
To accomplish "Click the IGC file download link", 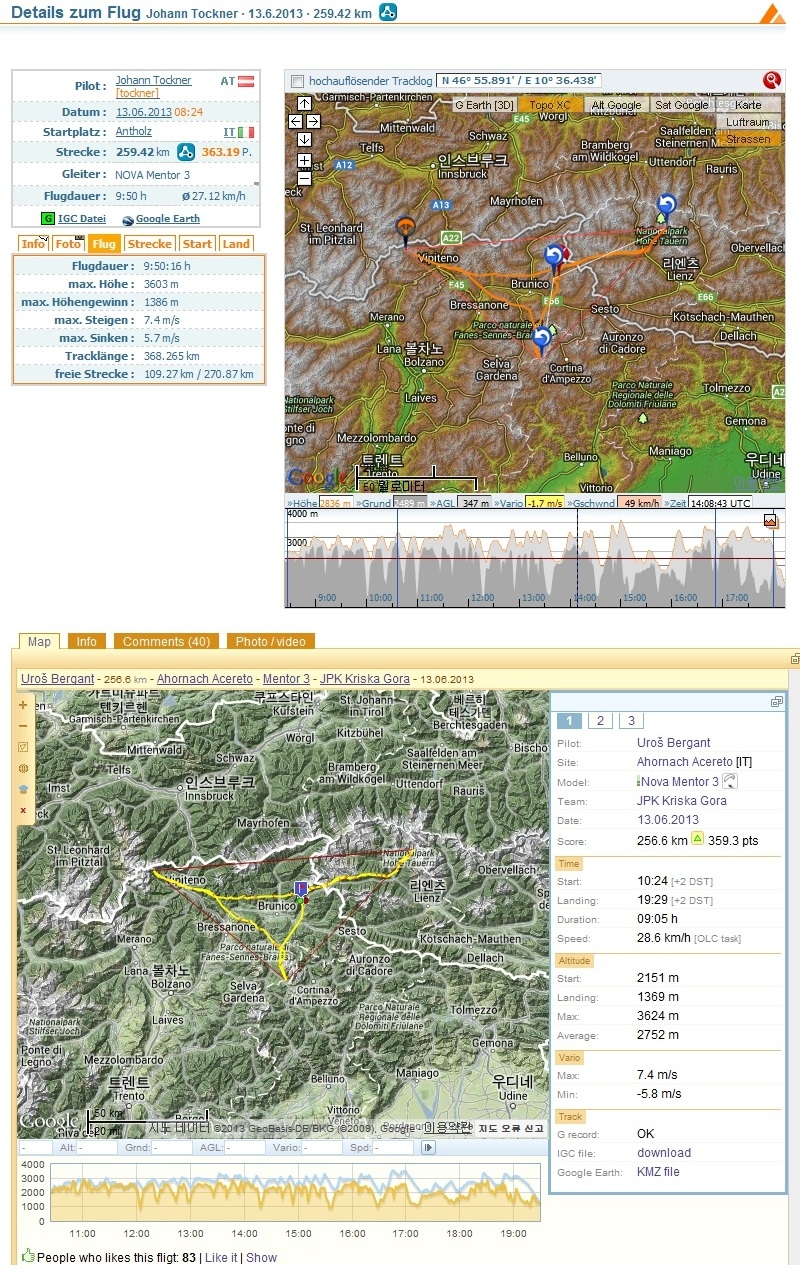I will click(x=664, y=1153).
